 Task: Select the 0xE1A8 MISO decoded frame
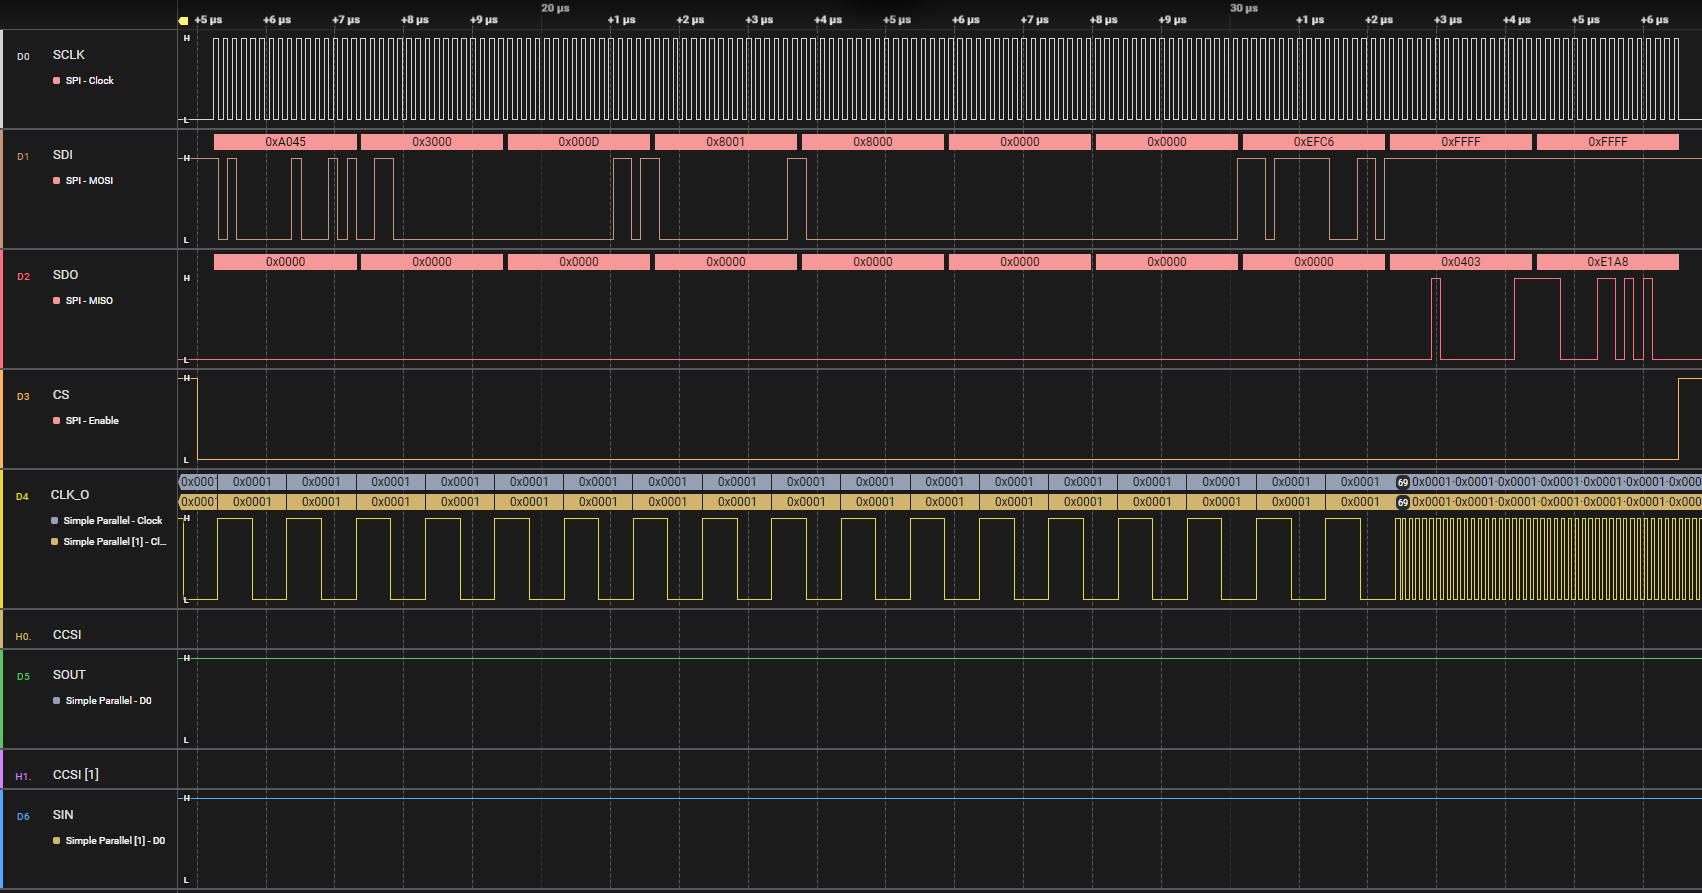coord(1607,262)
